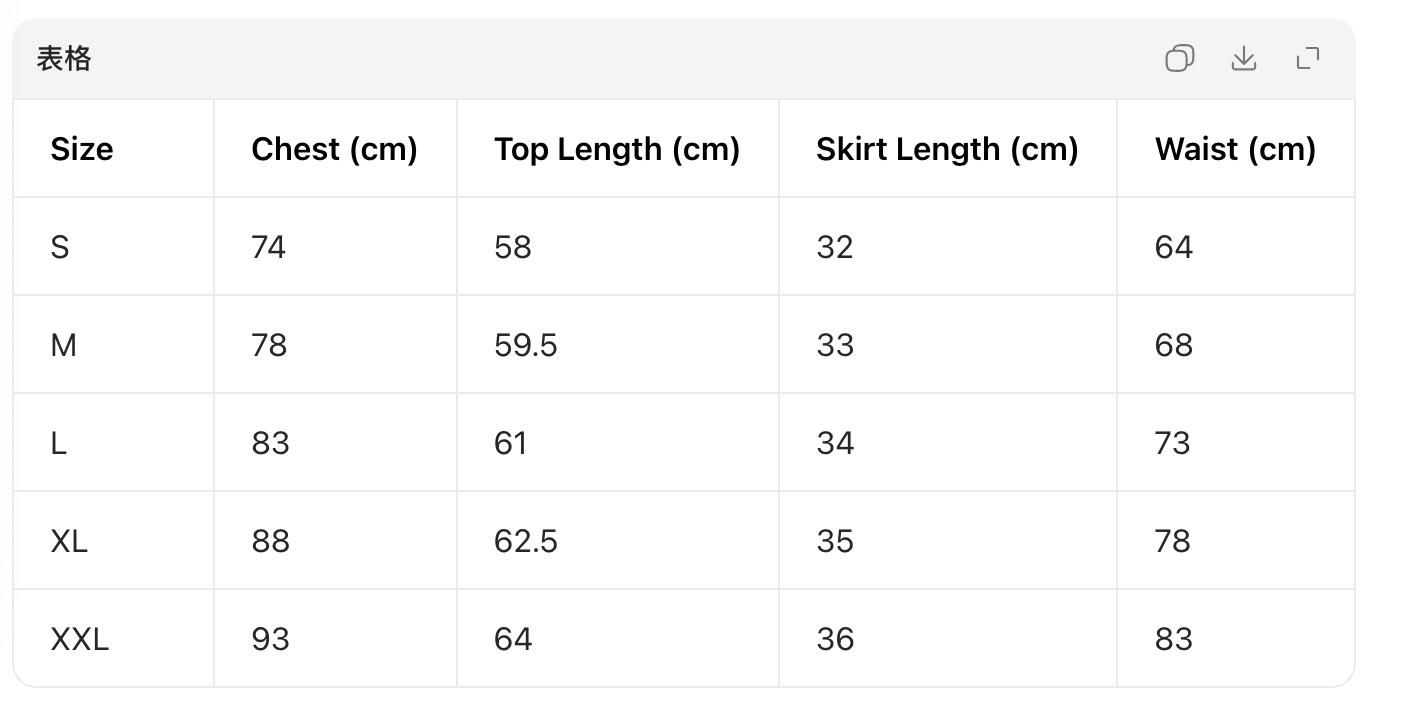
Task: Click the download table icon
Action: click(x=1243, y=59)
